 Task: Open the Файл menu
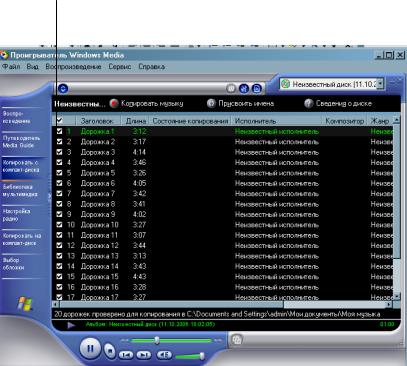(x=11, y=67)
